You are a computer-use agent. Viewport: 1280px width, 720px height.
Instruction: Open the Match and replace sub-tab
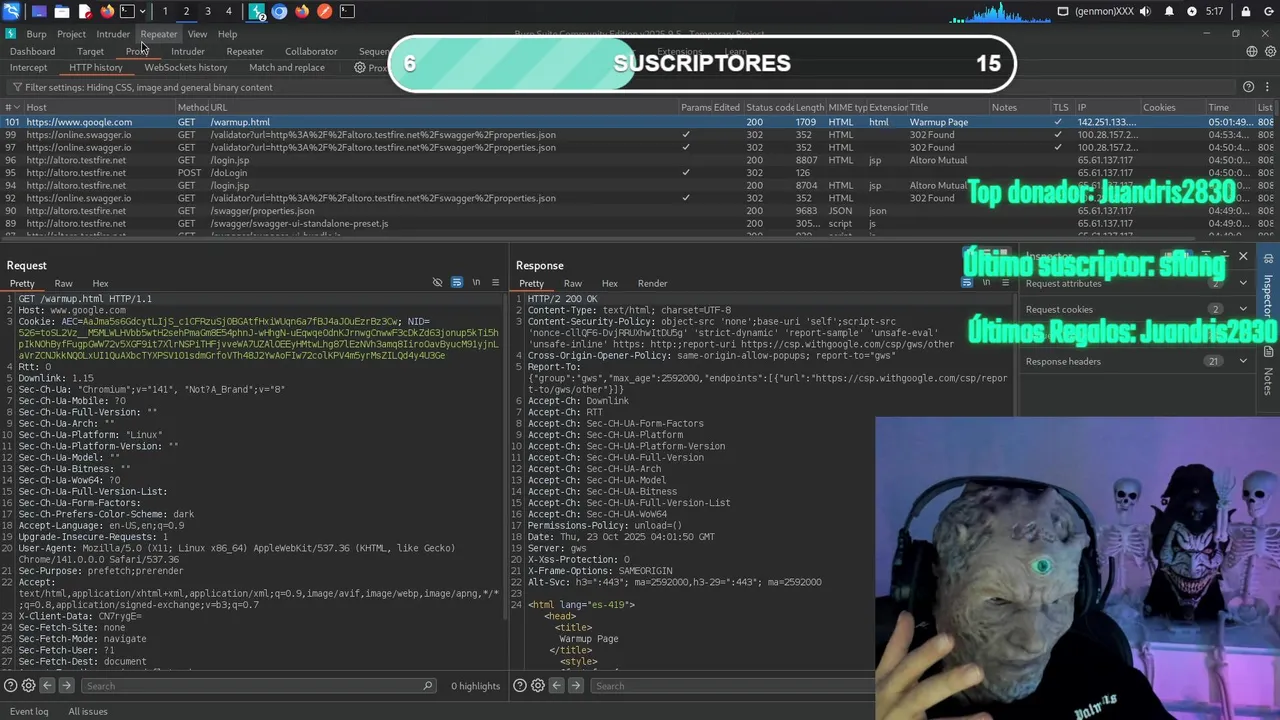click(x=287, y=68)
